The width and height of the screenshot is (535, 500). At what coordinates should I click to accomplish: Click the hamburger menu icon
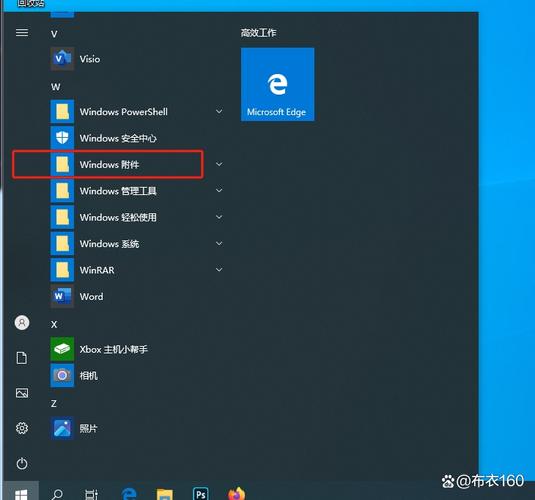pyautogui.click(x=22, y=32)
